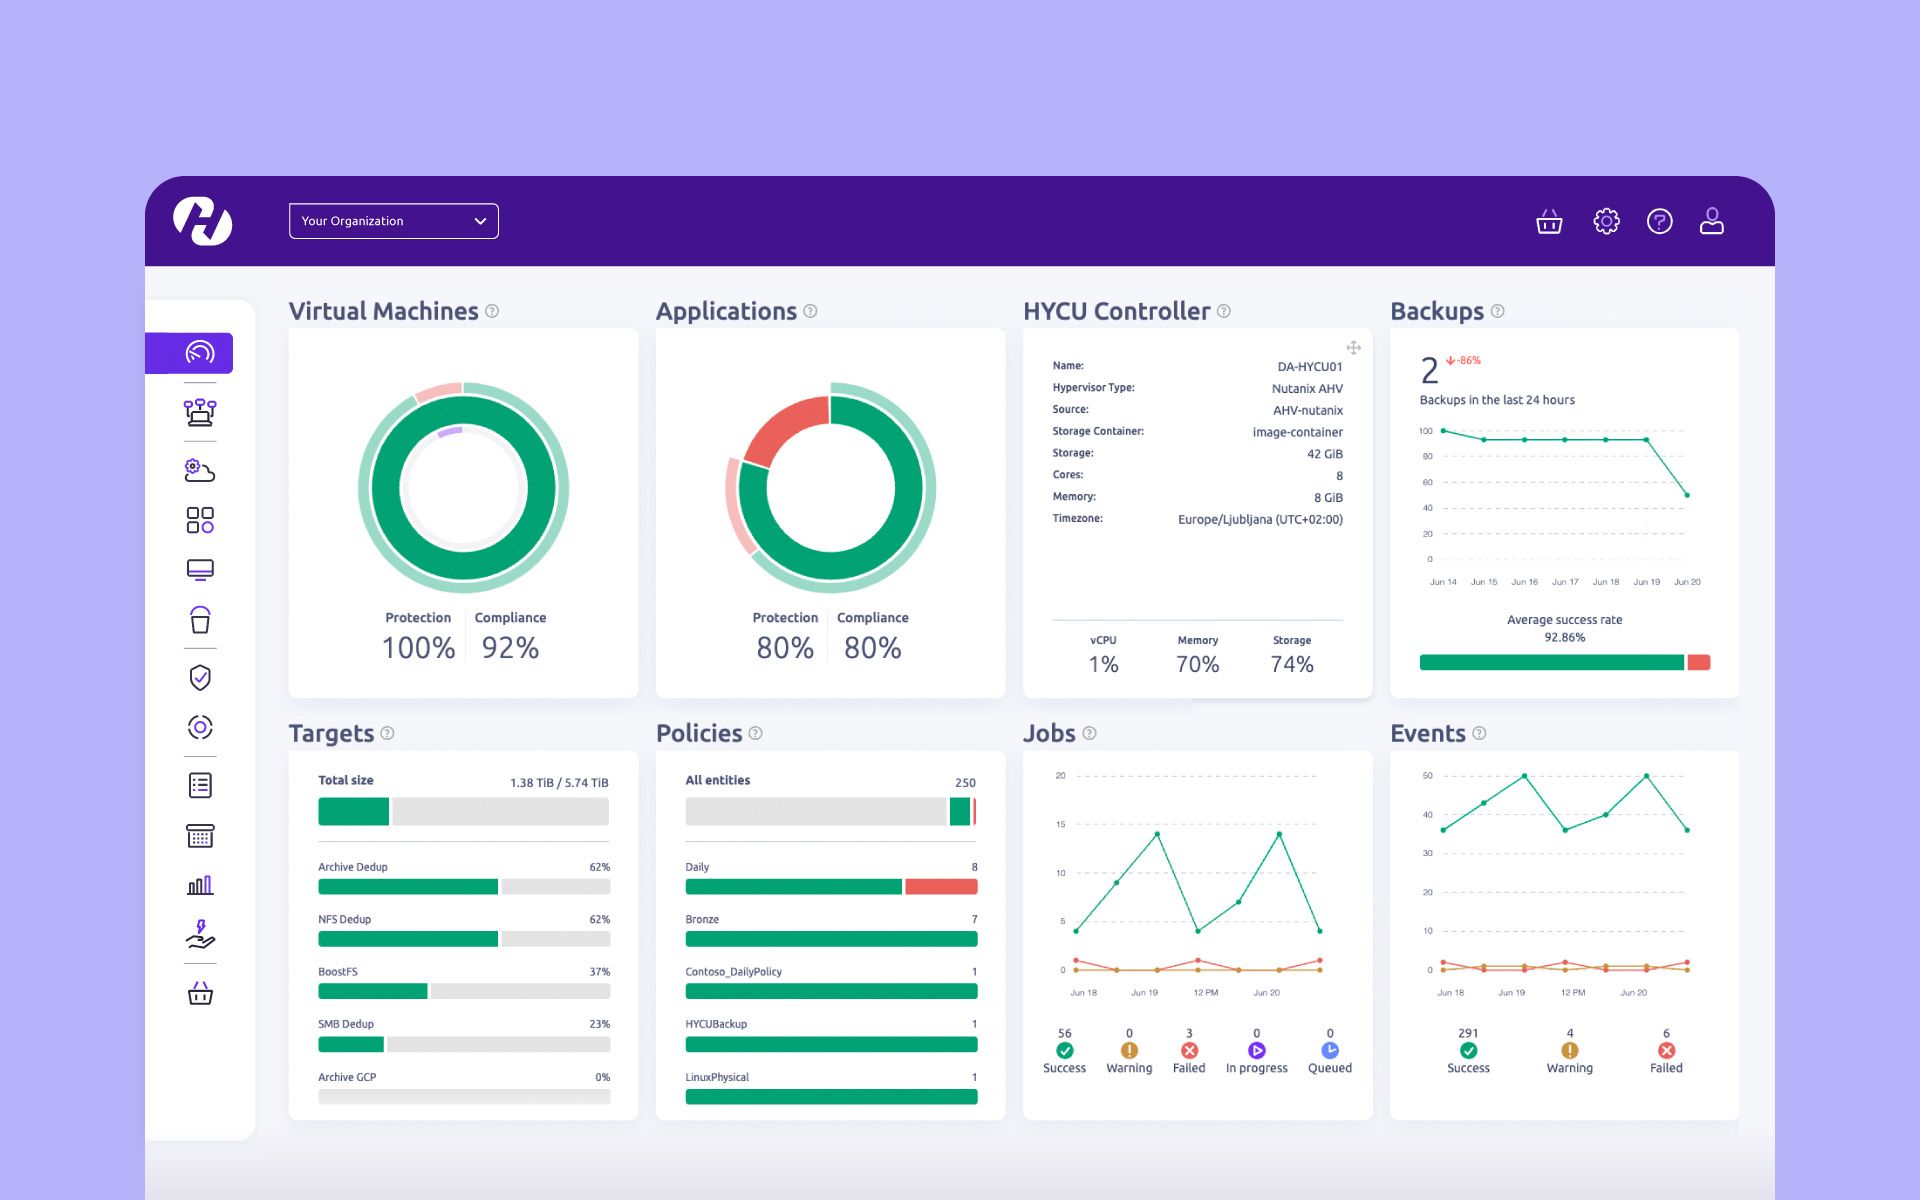Click the Archive Dedup usage bar
1920x1200 pixels.
click(x=464, y=886)
